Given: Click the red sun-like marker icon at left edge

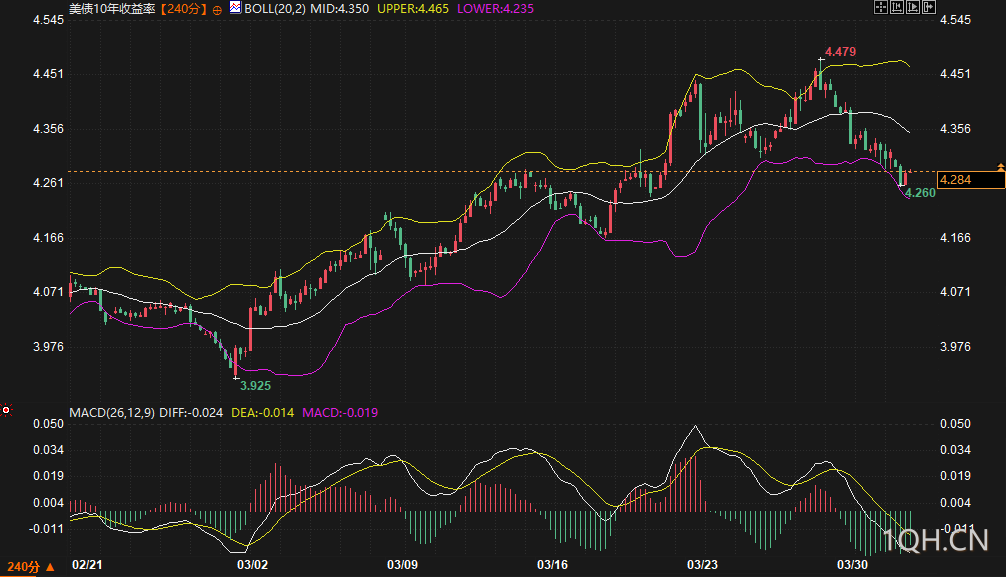Looking at the screenshot, I should pos(6,410).
